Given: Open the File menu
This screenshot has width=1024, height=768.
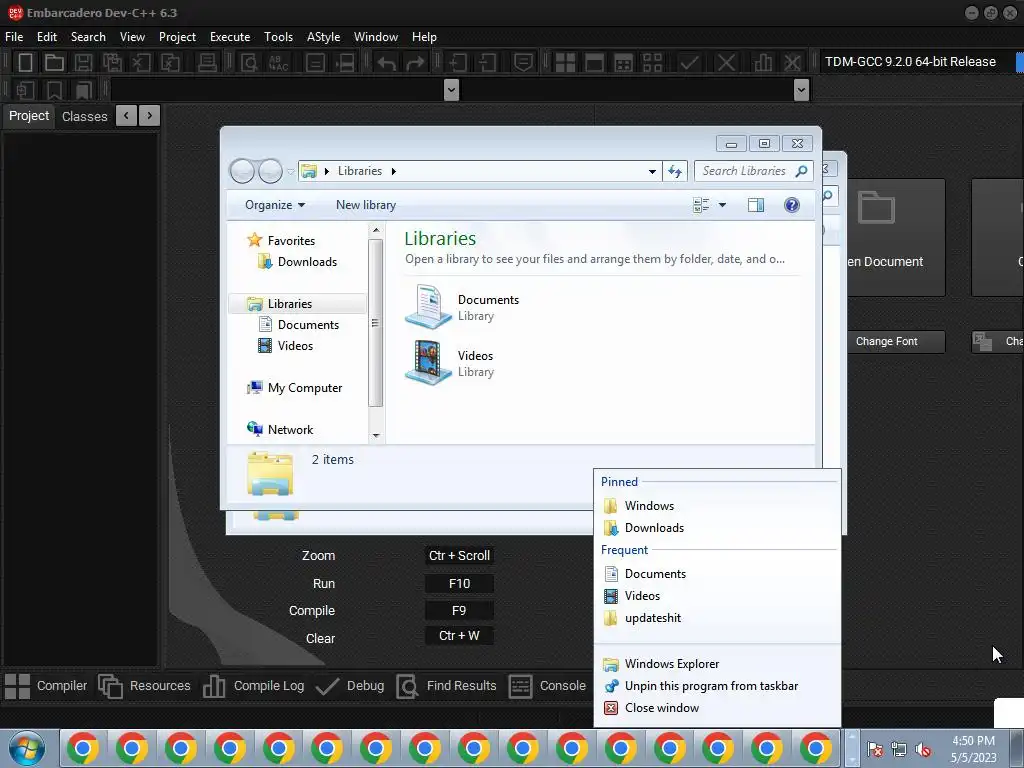Looking at the screenshot, I should point(14,37).
